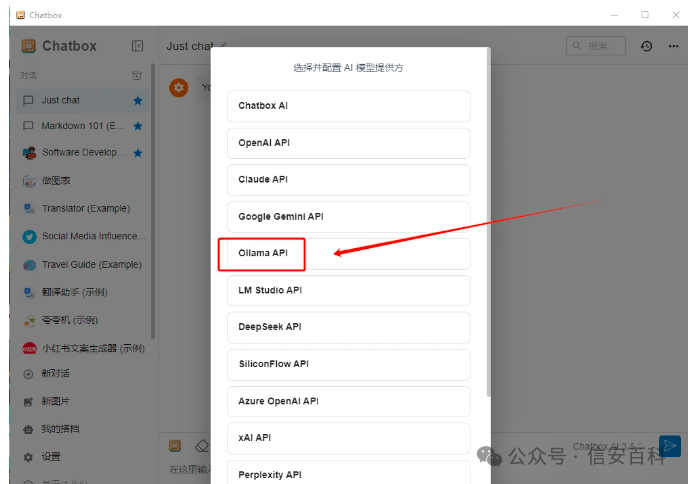Pick Azure OpenAI API provider
This screenshot has height=484, width=688.
click(x=348, y=402)
